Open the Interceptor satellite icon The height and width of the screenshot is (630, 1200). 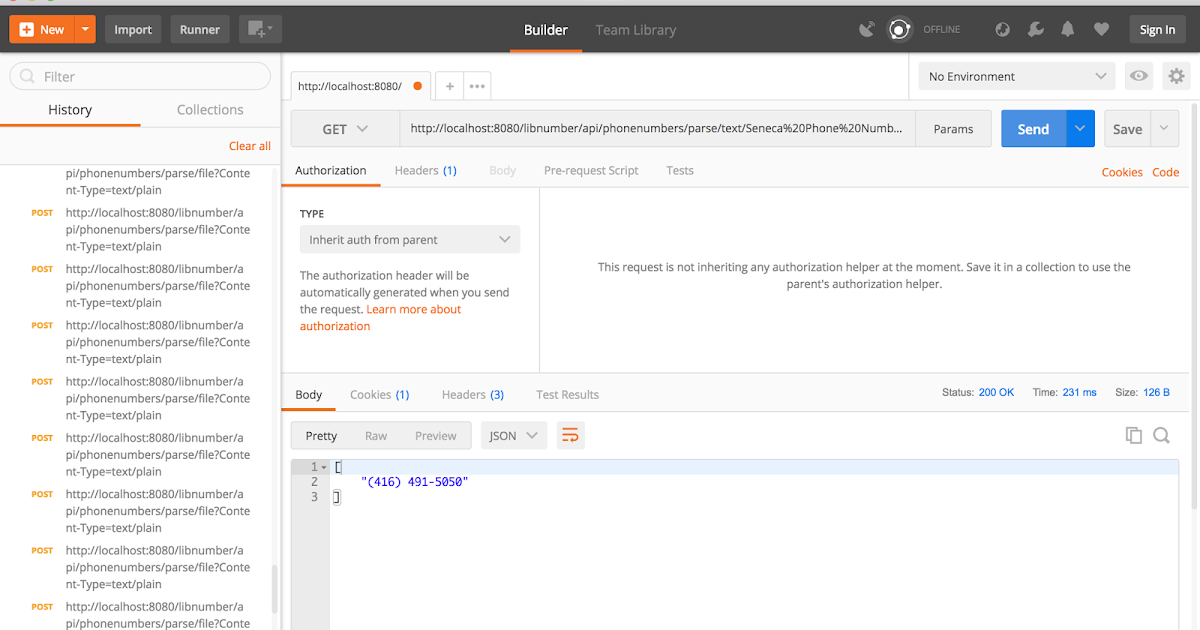coord(866,29)
